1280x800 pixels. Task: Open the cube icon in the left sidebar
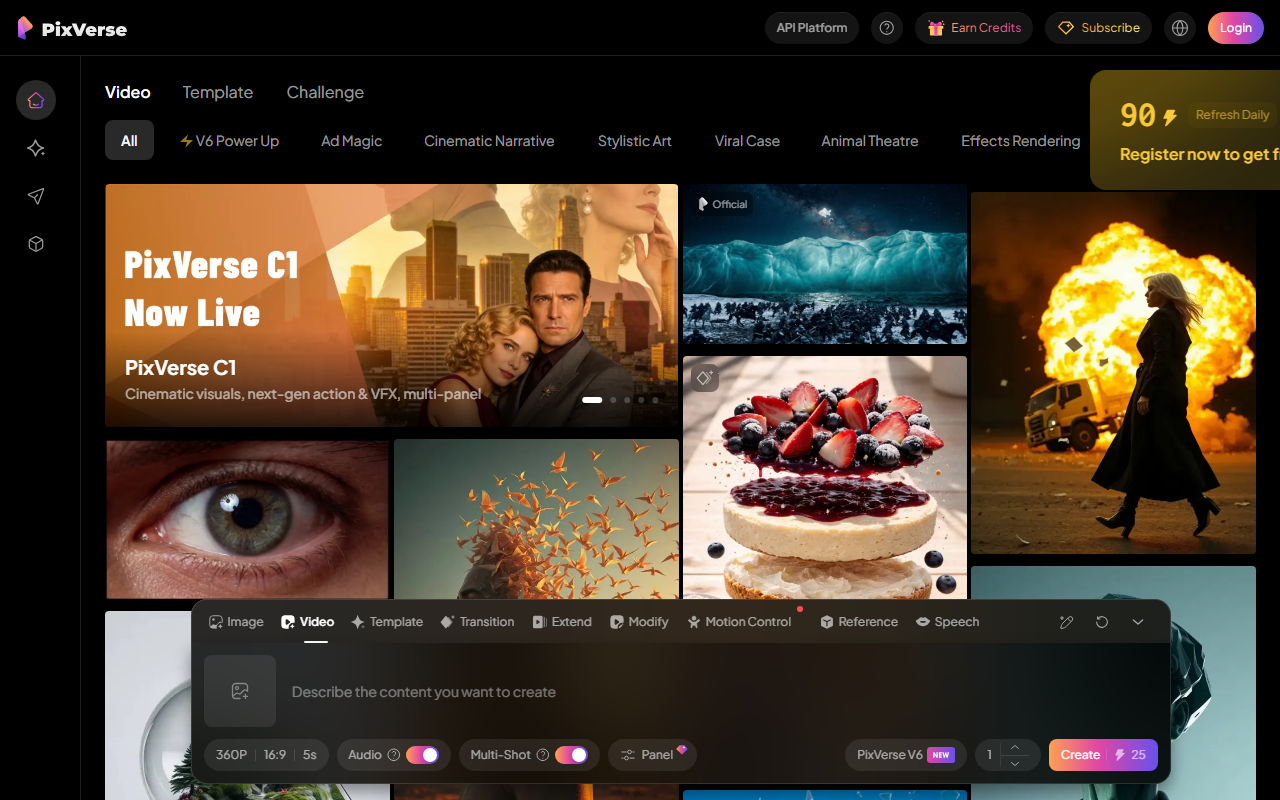tap(36, 244)
